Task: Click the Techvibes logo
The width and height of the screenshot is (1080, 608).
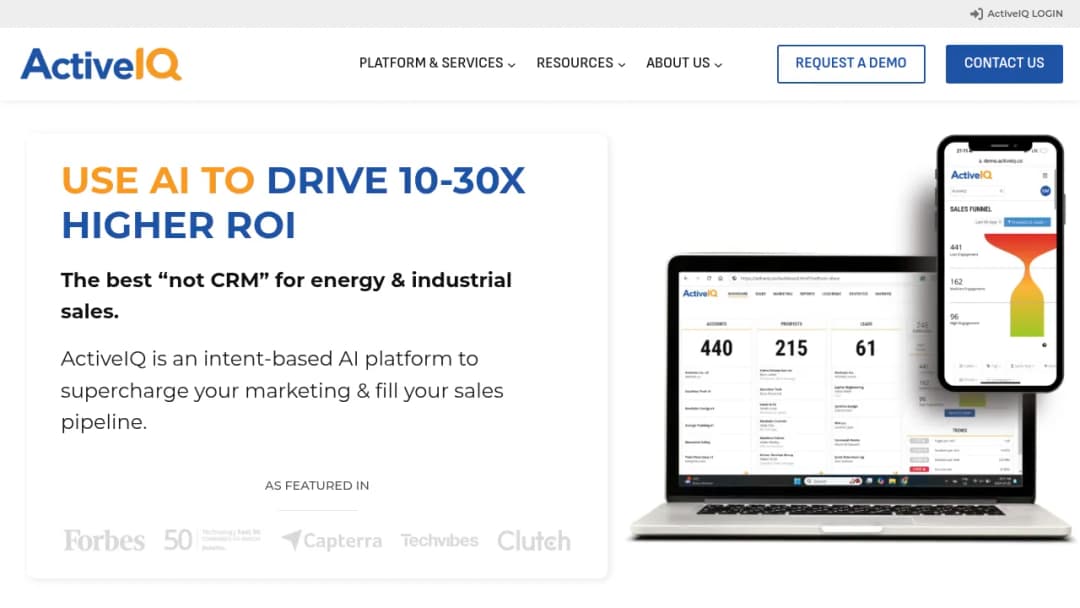Action: (439, 541)
